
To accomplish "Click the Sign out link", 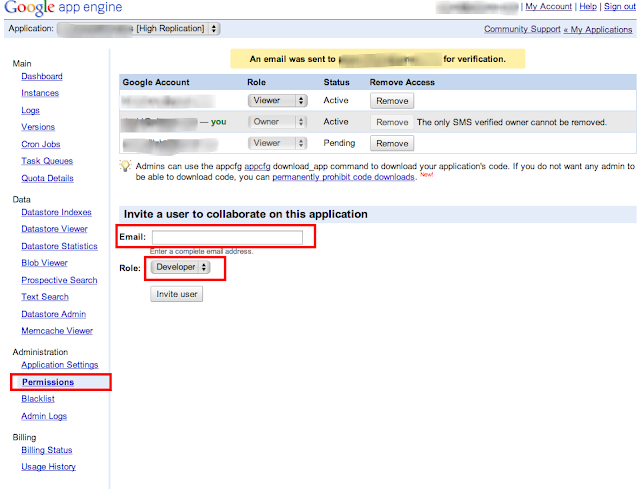I will [620, 7].
